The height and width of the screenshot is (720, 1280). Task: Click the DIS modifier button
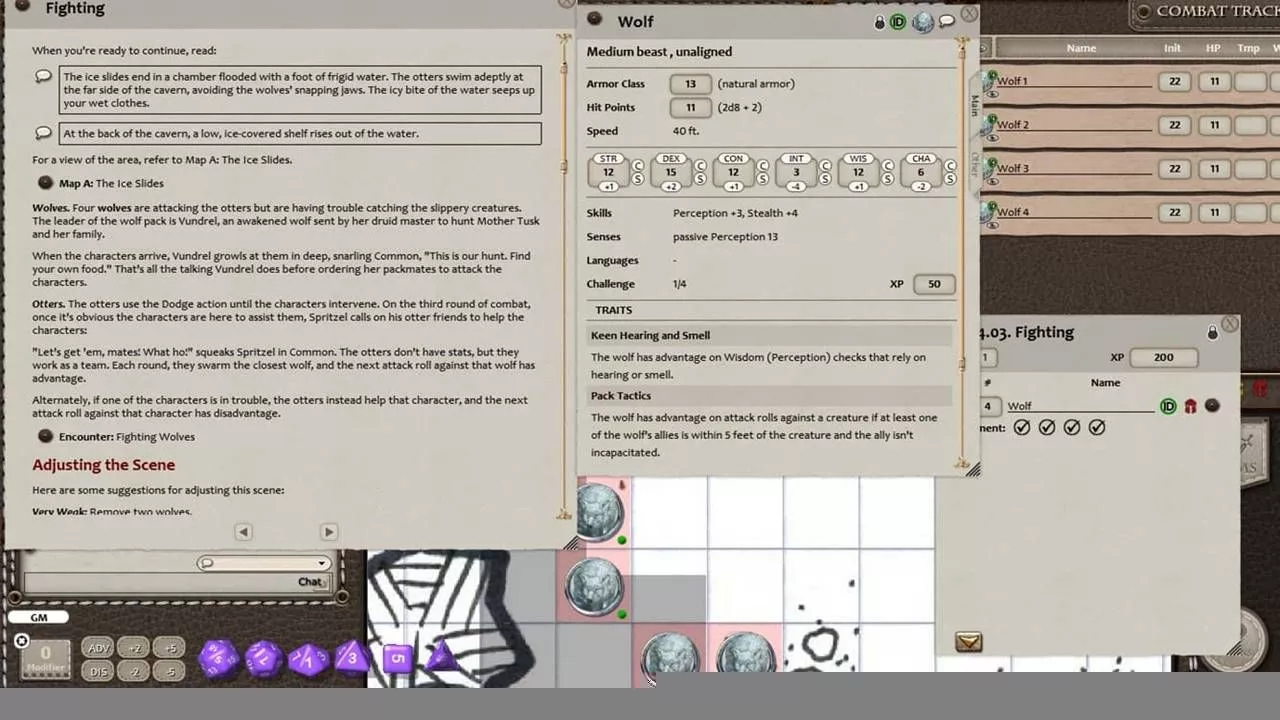coord(99,672)
